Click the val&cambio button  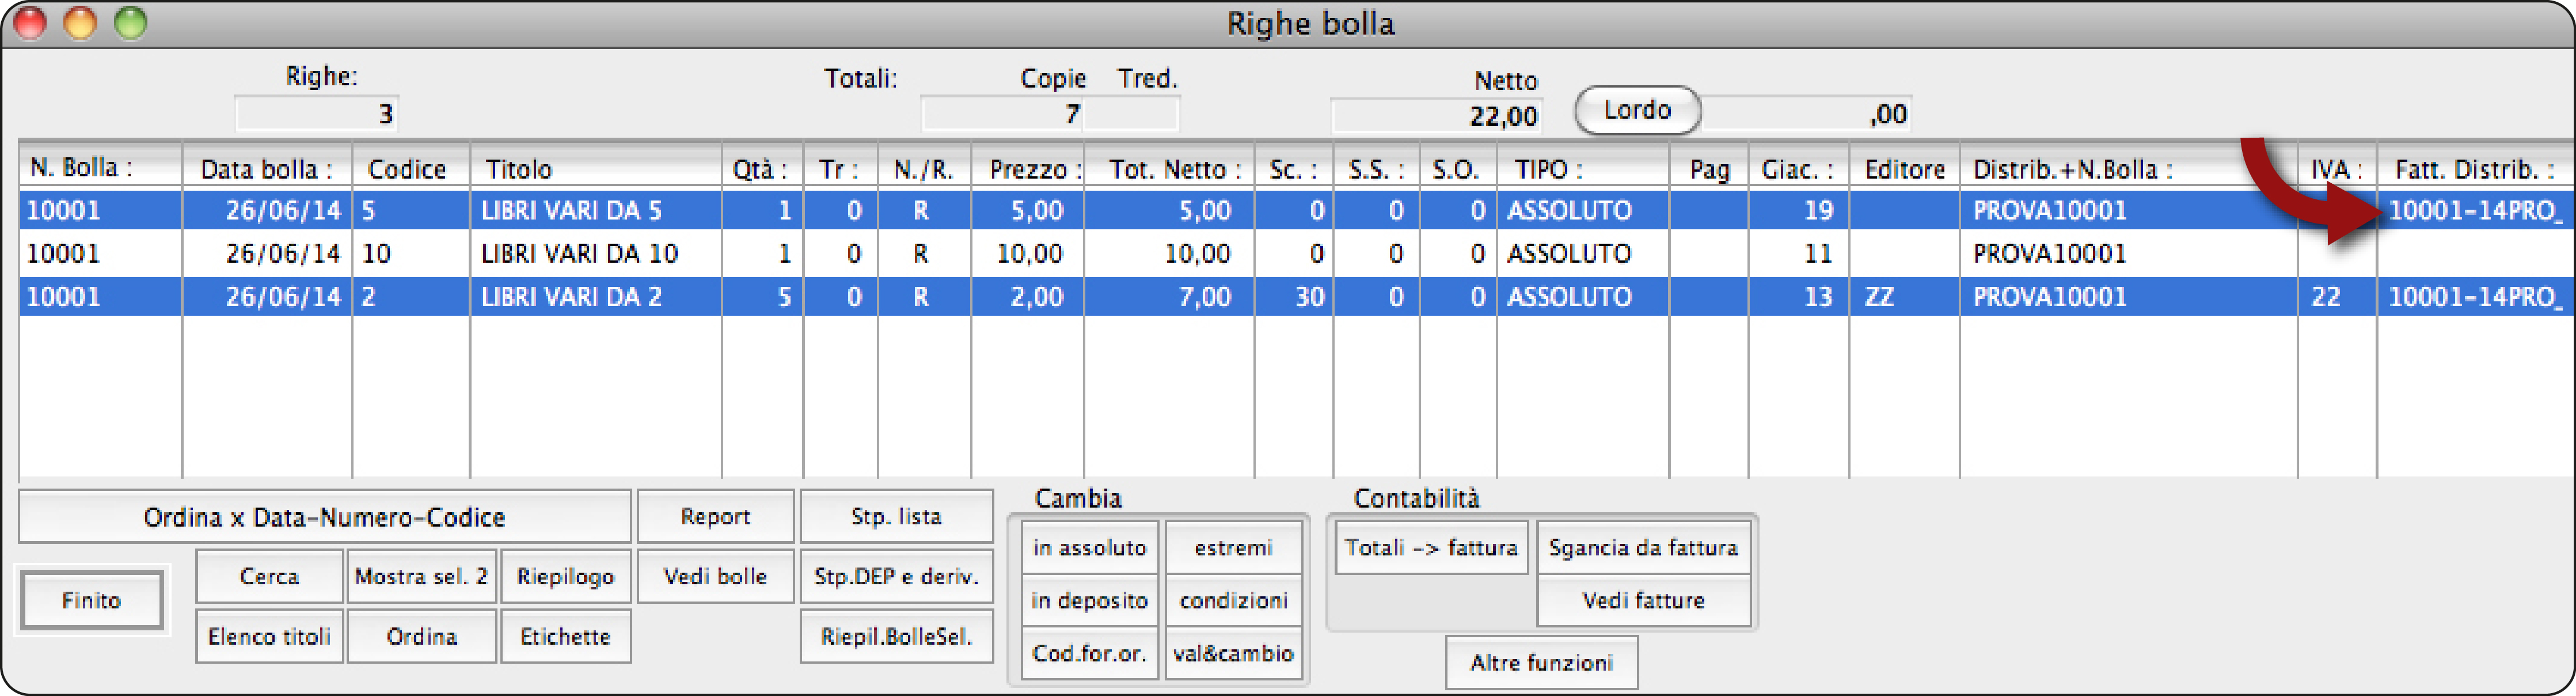coord(1233,654)
